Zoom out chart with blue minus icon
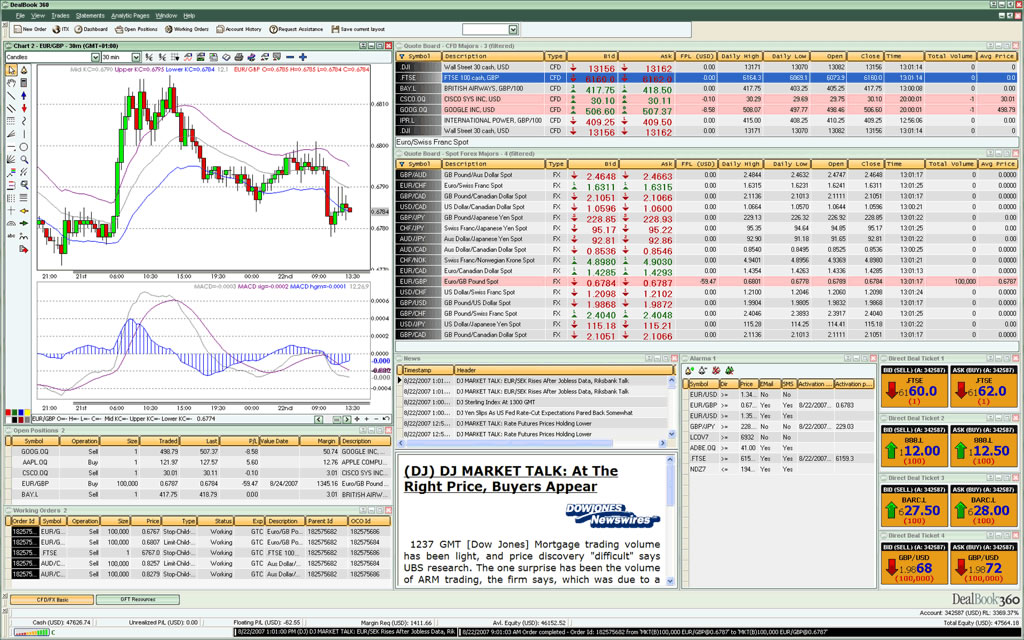Image resolution: width=1024 pixels, height=640 pixels. pyautogui.click(x=290, y=57)
